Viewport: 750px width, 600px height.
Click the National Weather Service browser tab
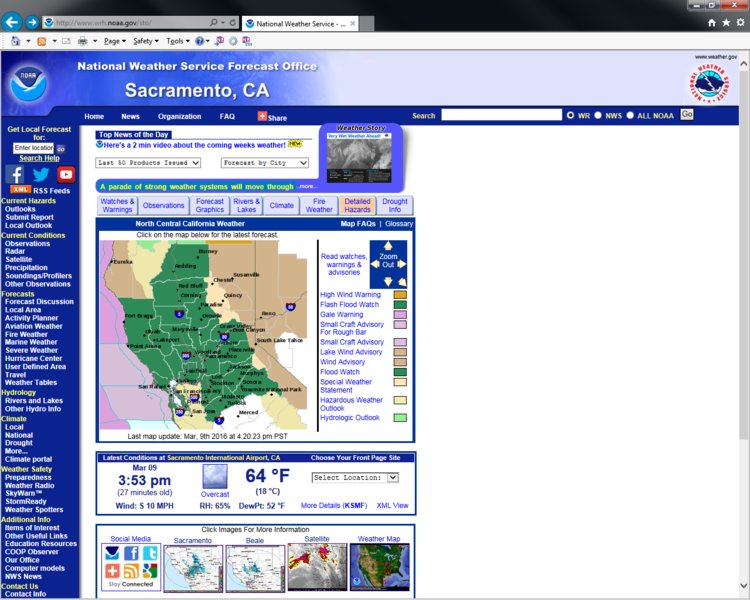click(x=300, y=23)
